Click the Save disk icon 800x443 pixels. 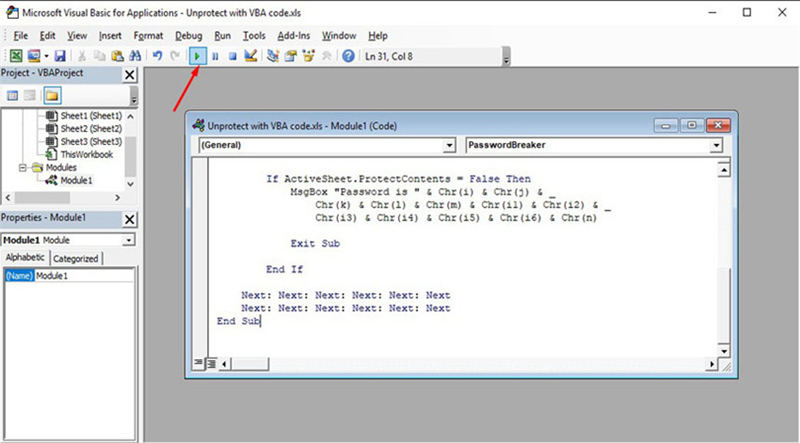(60, 57)
